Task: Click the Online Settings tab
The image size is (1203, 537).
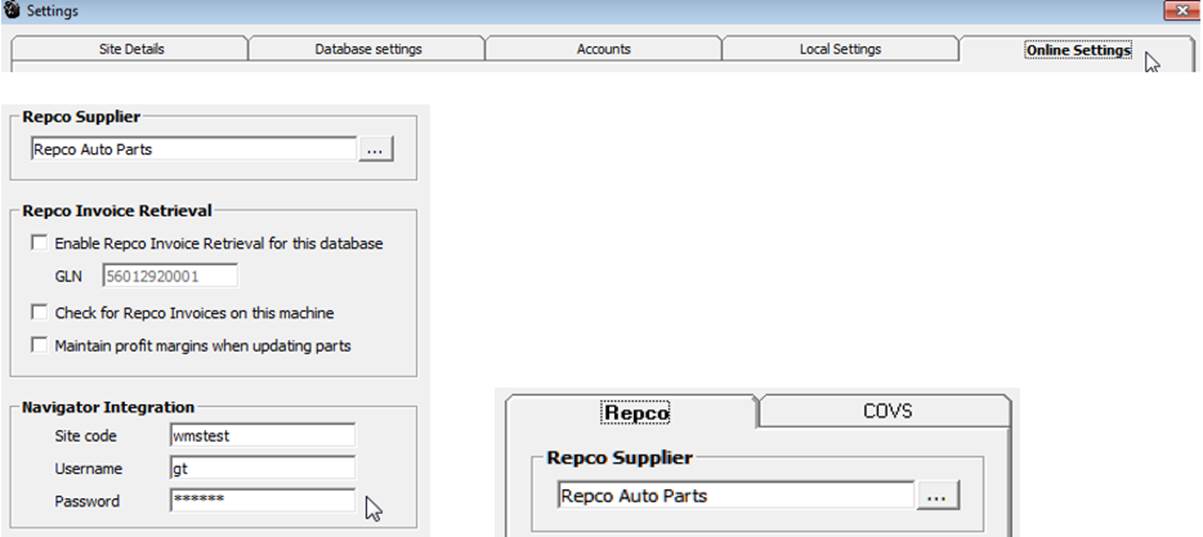Action: click(1077, 50)
